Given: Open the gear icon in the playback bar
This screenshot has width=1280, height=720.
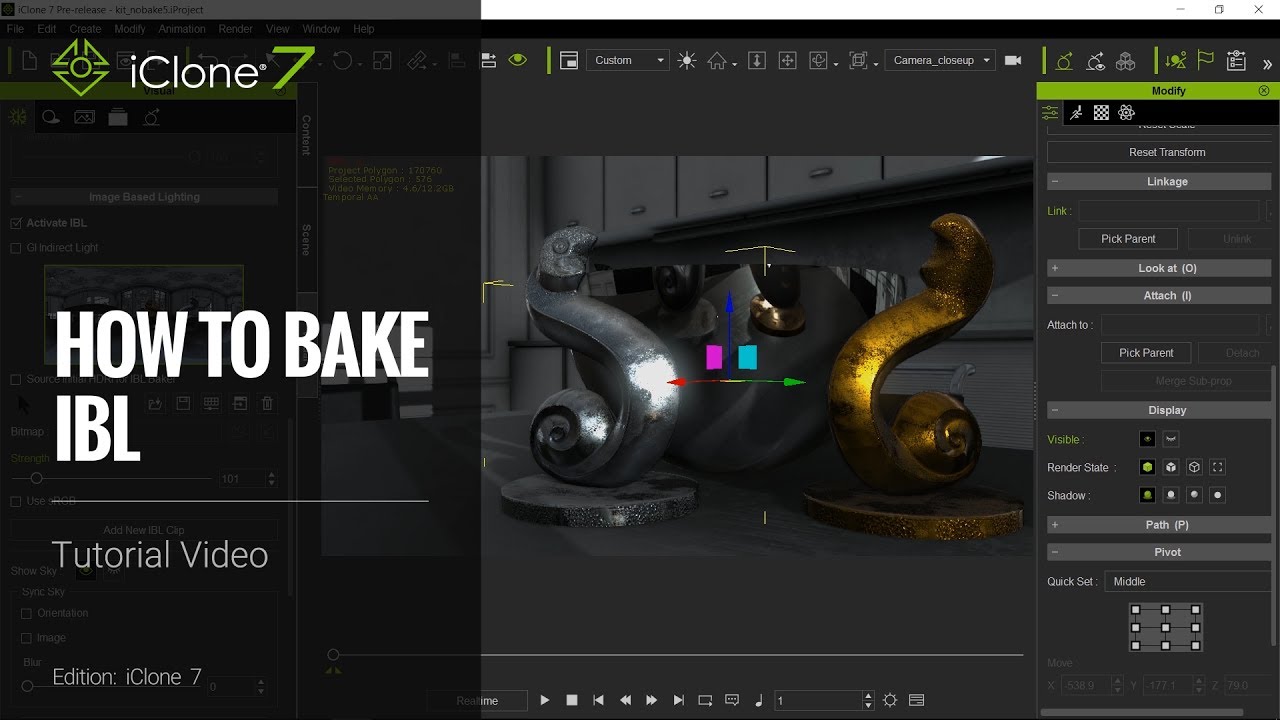Looking at the screenshot, I should (890, 701).
